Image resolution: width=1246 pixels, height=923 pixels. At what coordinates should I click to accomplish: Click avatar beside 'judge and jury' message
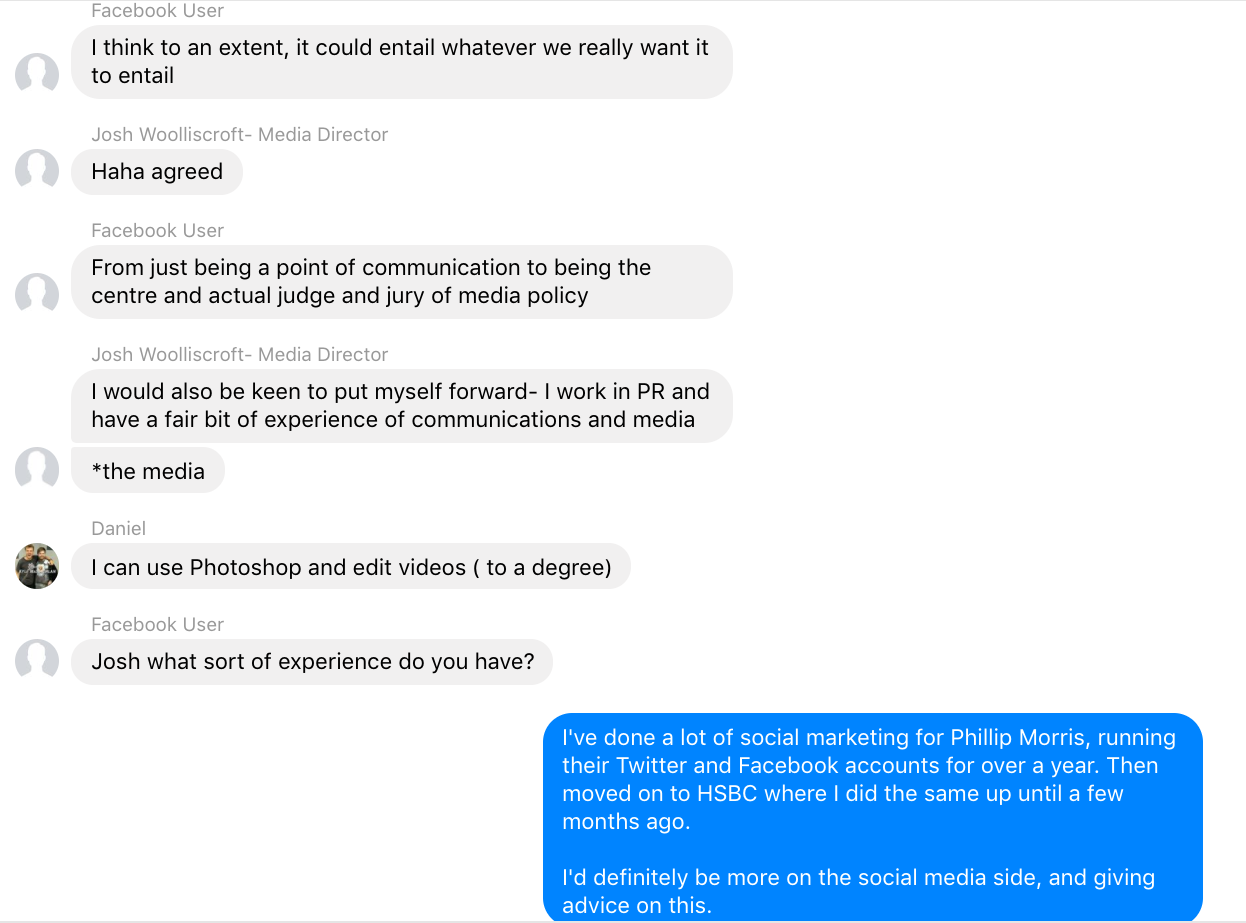pyautogui.click(x=37, y=295)
